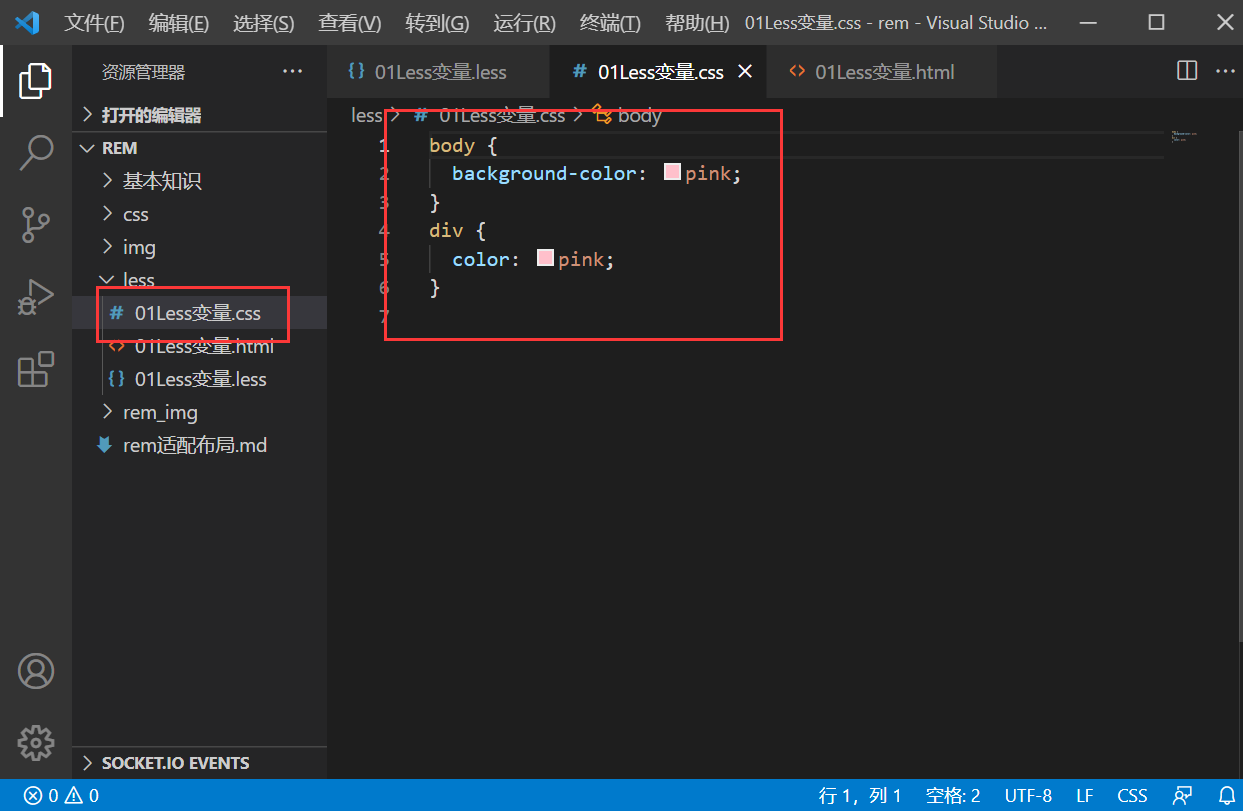The height and width of the screenshot is (811, 1243).
Task: Click the 'div {' selector line
Action: click(457, 230)
